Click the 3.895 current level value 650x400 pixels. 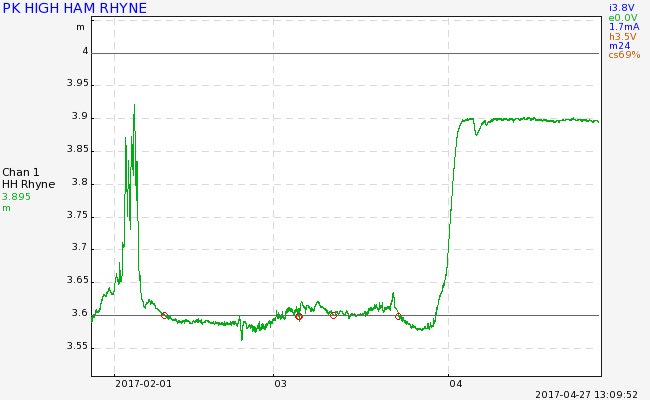(17, 196)
